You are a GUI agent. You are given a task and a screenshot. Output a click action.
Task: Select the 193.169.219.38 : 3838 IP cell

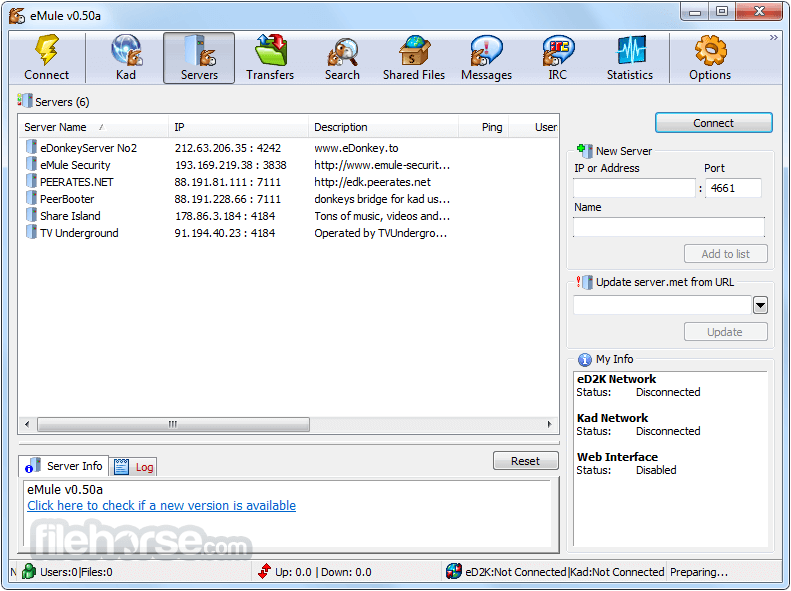(231, 165)
